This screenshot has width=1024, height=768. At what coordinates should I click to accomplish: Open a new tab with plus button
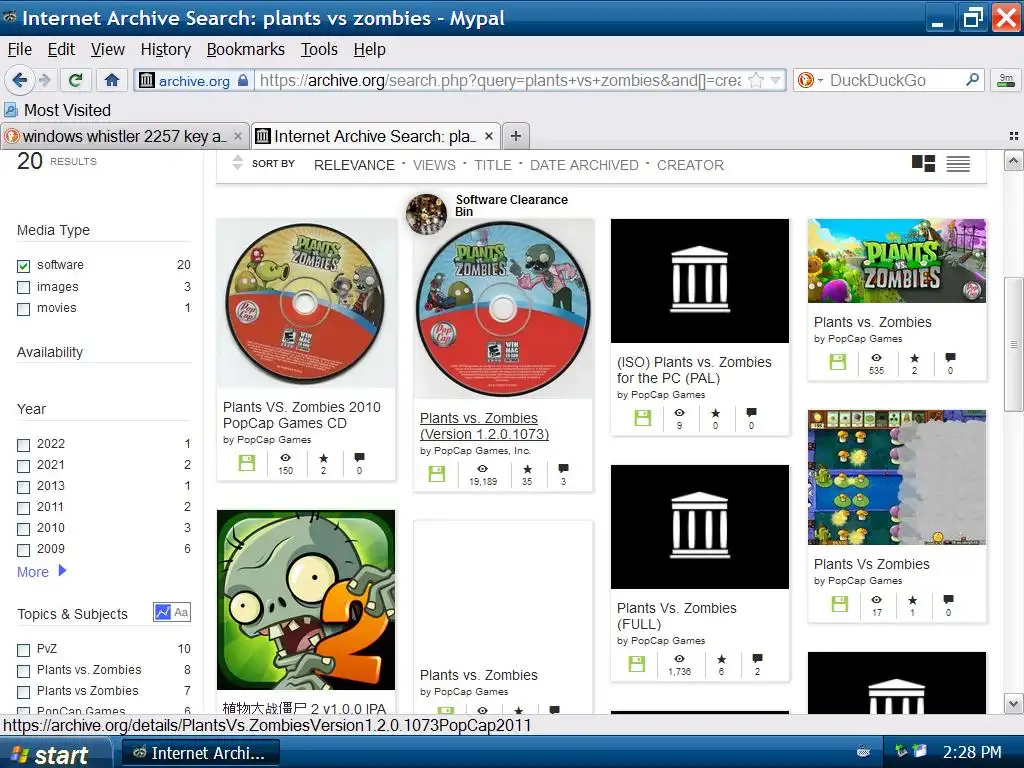point(516,136)
